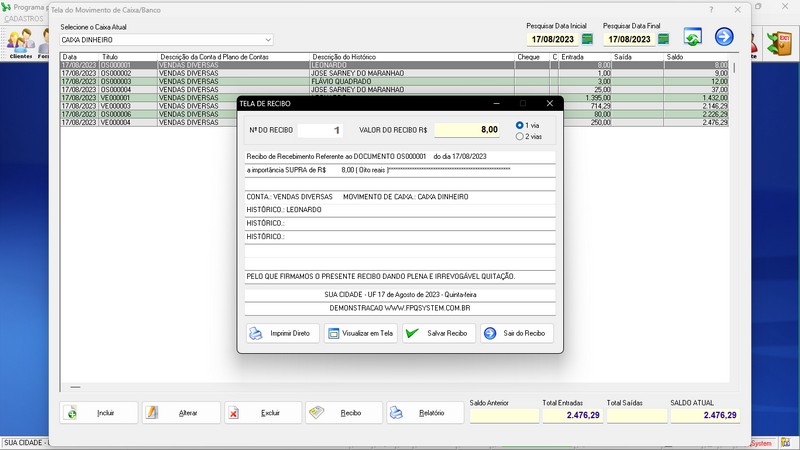Click the Excluir button
The height and width of the screenshot is (450, 800).
pyautogui.click(x=262, y=412)
